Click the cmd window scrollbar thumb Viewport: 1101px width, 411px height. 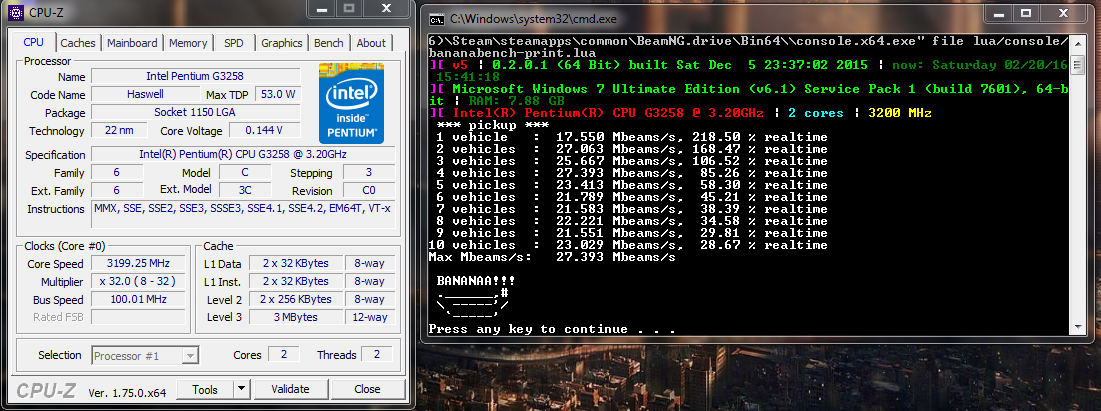1077,67
